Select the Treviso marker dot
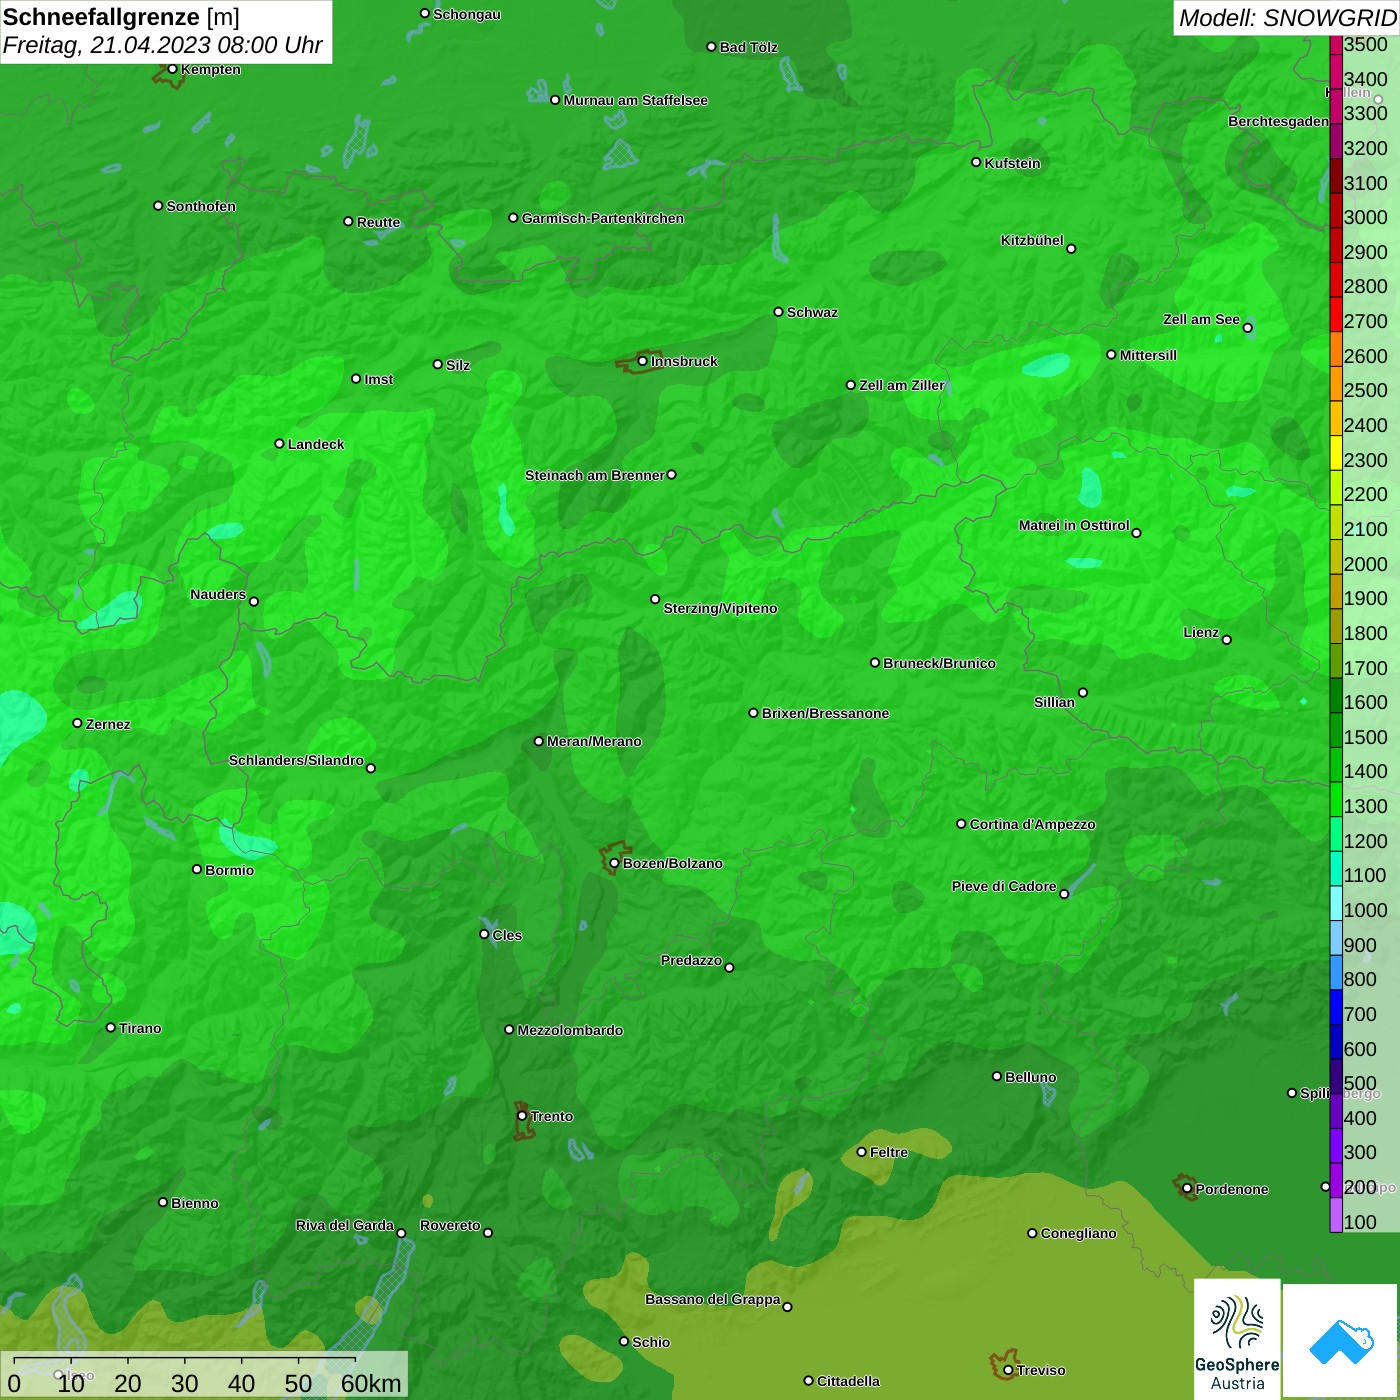The width and height of the screenshot is (1400, 1400). (x=1008, y=1370)
